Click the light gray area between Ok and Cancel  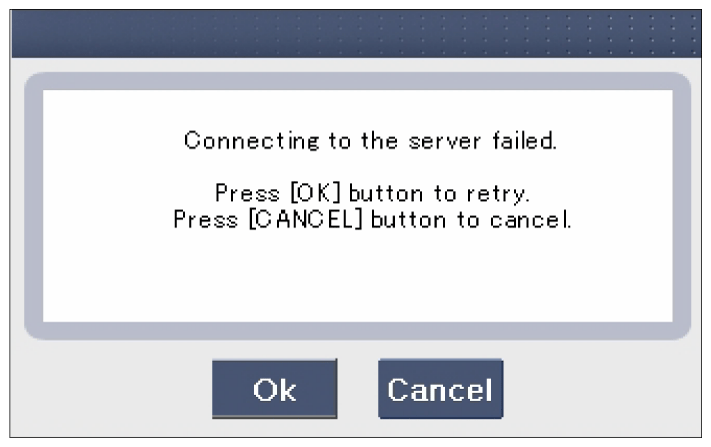pos(358,389)
